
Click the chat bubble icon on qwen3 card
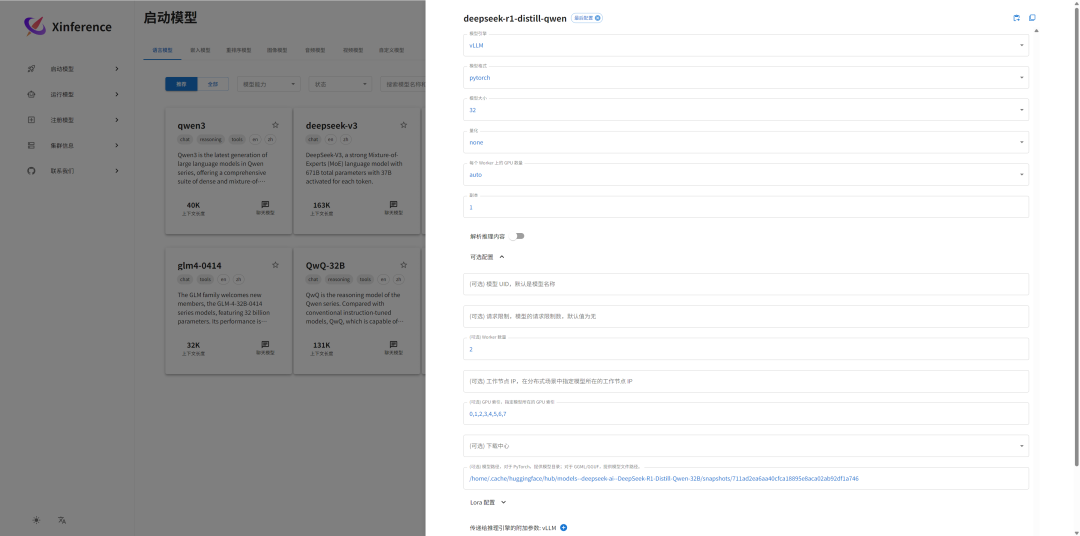[265, 205]
